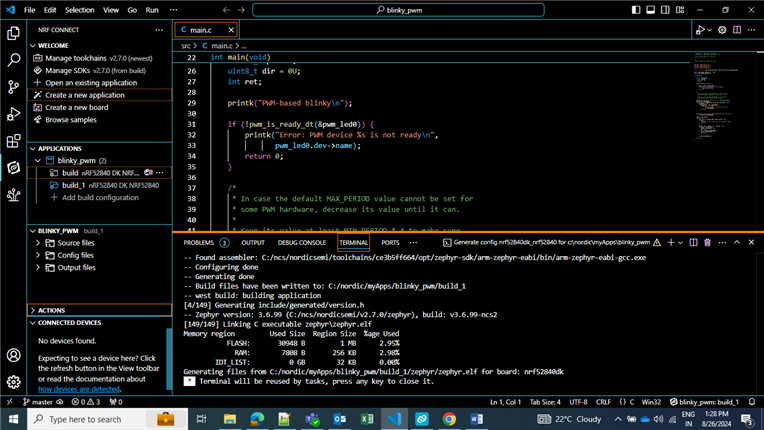
Task: Switch to the Output panel tab
Action: point(253,242)
